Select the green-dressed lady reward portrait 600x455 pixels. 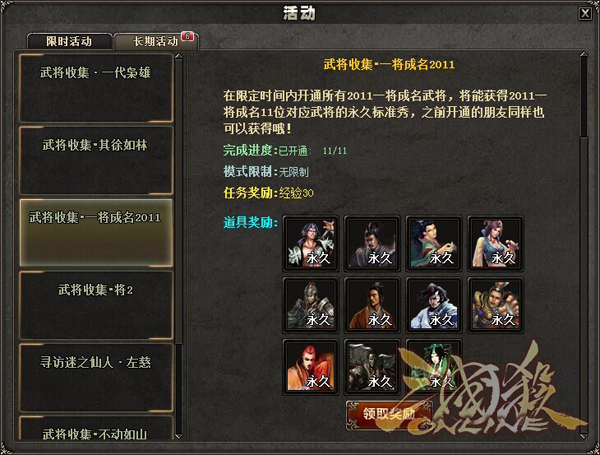[x=434, y=367]
